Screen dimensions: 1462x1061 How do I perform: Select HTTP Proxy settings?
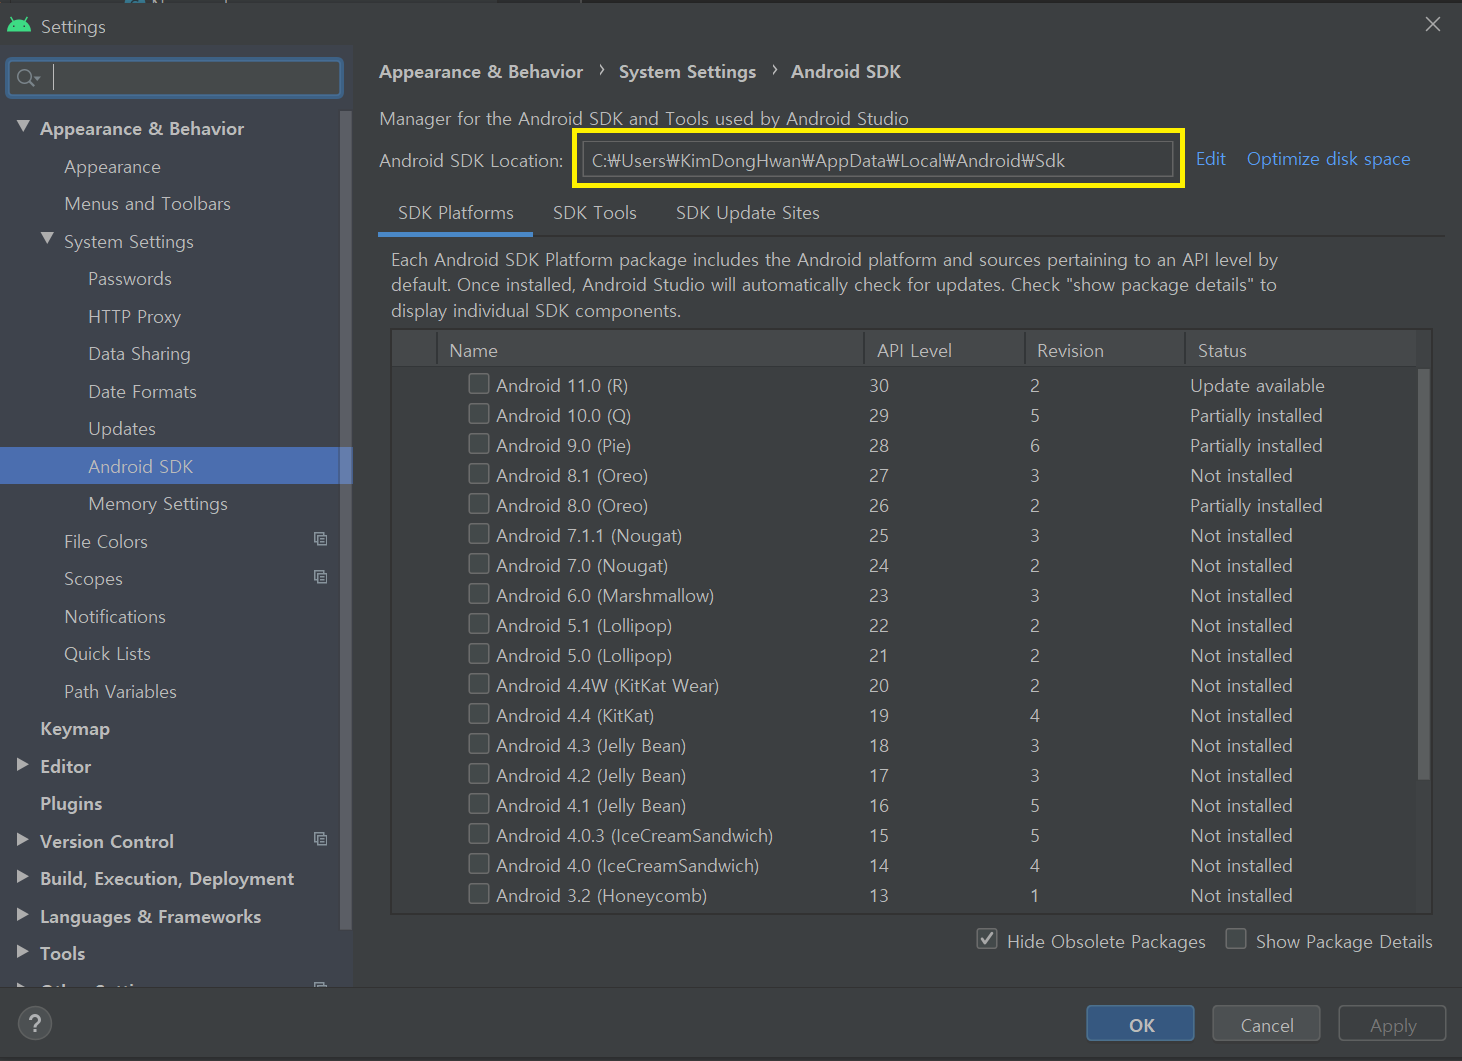135,317
